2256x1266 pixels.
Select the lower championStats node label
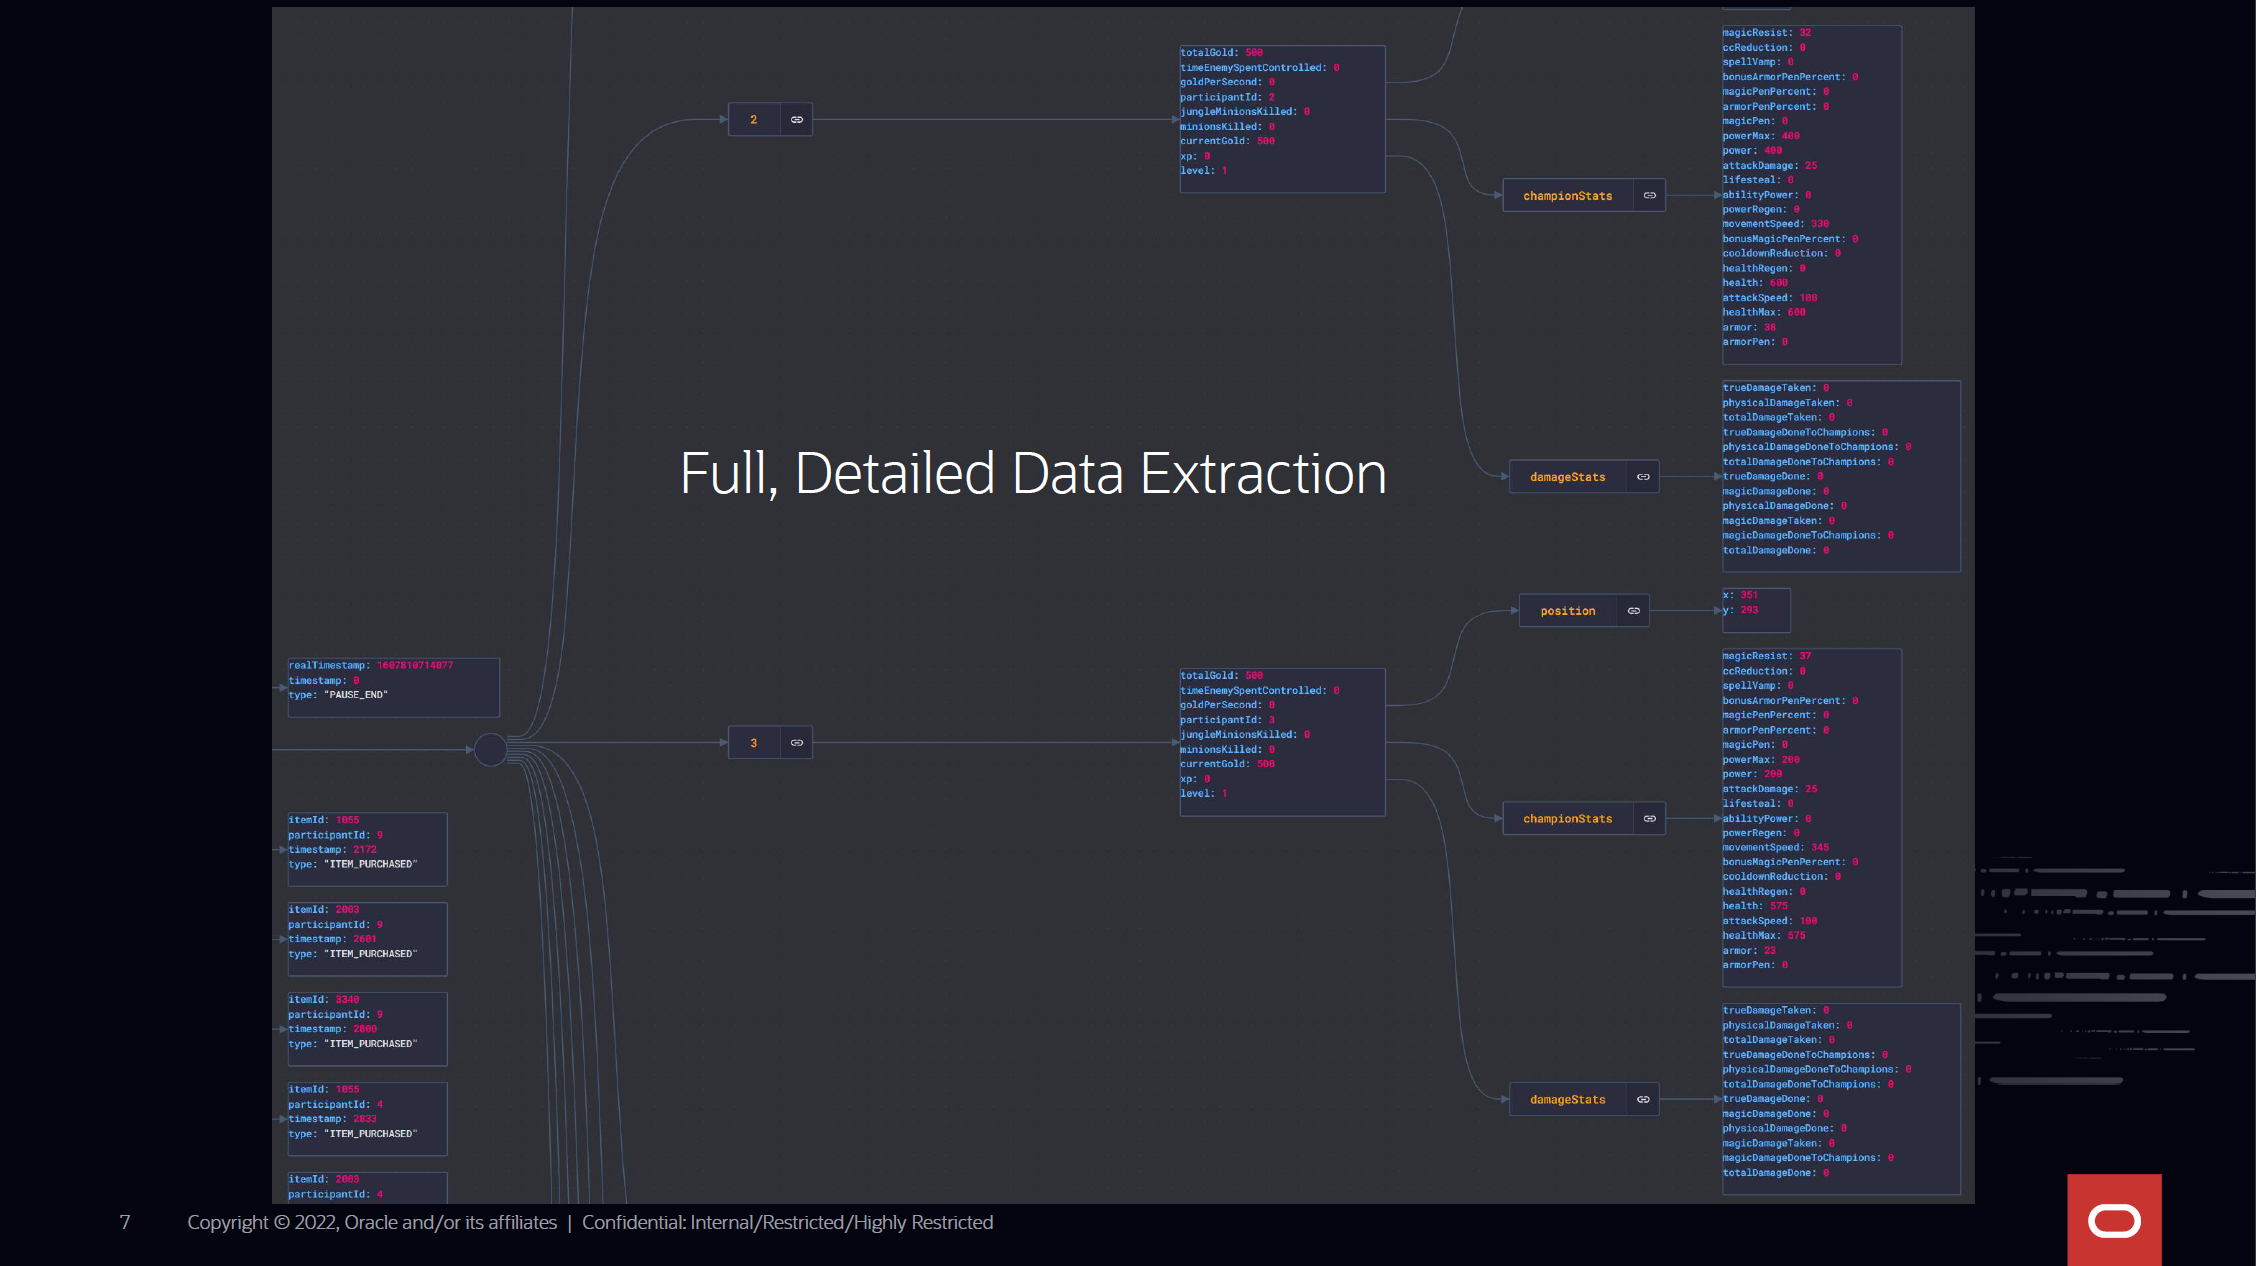click(1567, 819)
